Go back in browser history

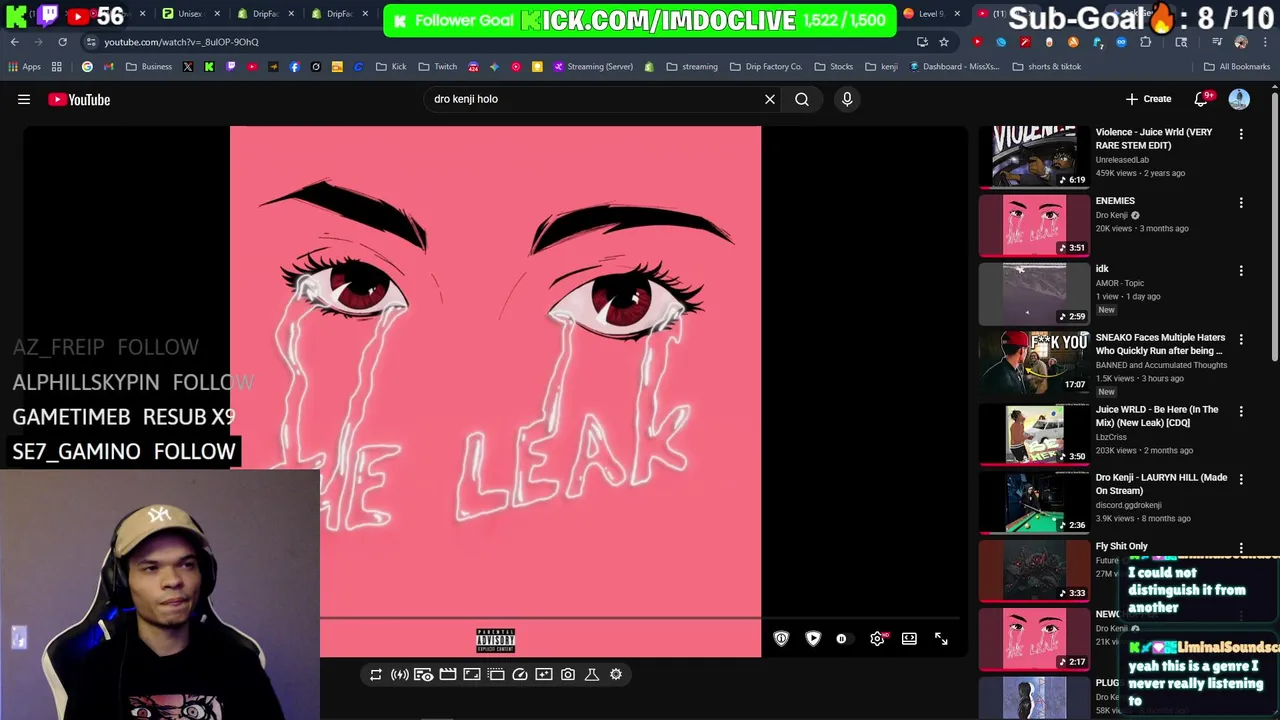point(15,42)
